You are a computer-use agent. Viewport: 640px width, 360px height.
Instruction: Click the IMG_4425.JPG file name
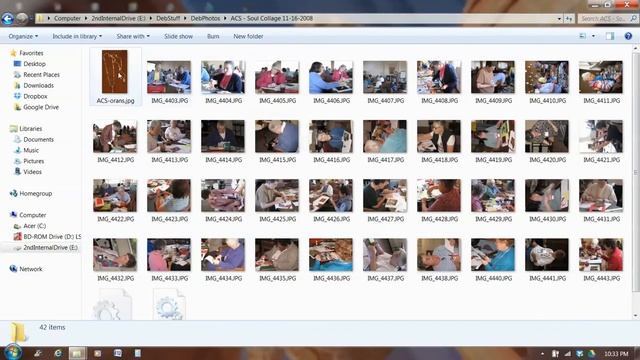278,219
